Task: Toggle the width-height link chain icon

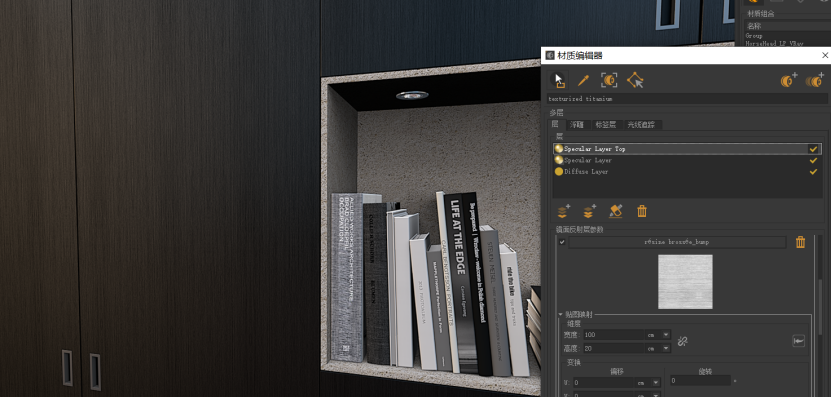Action: coord(683,342)
